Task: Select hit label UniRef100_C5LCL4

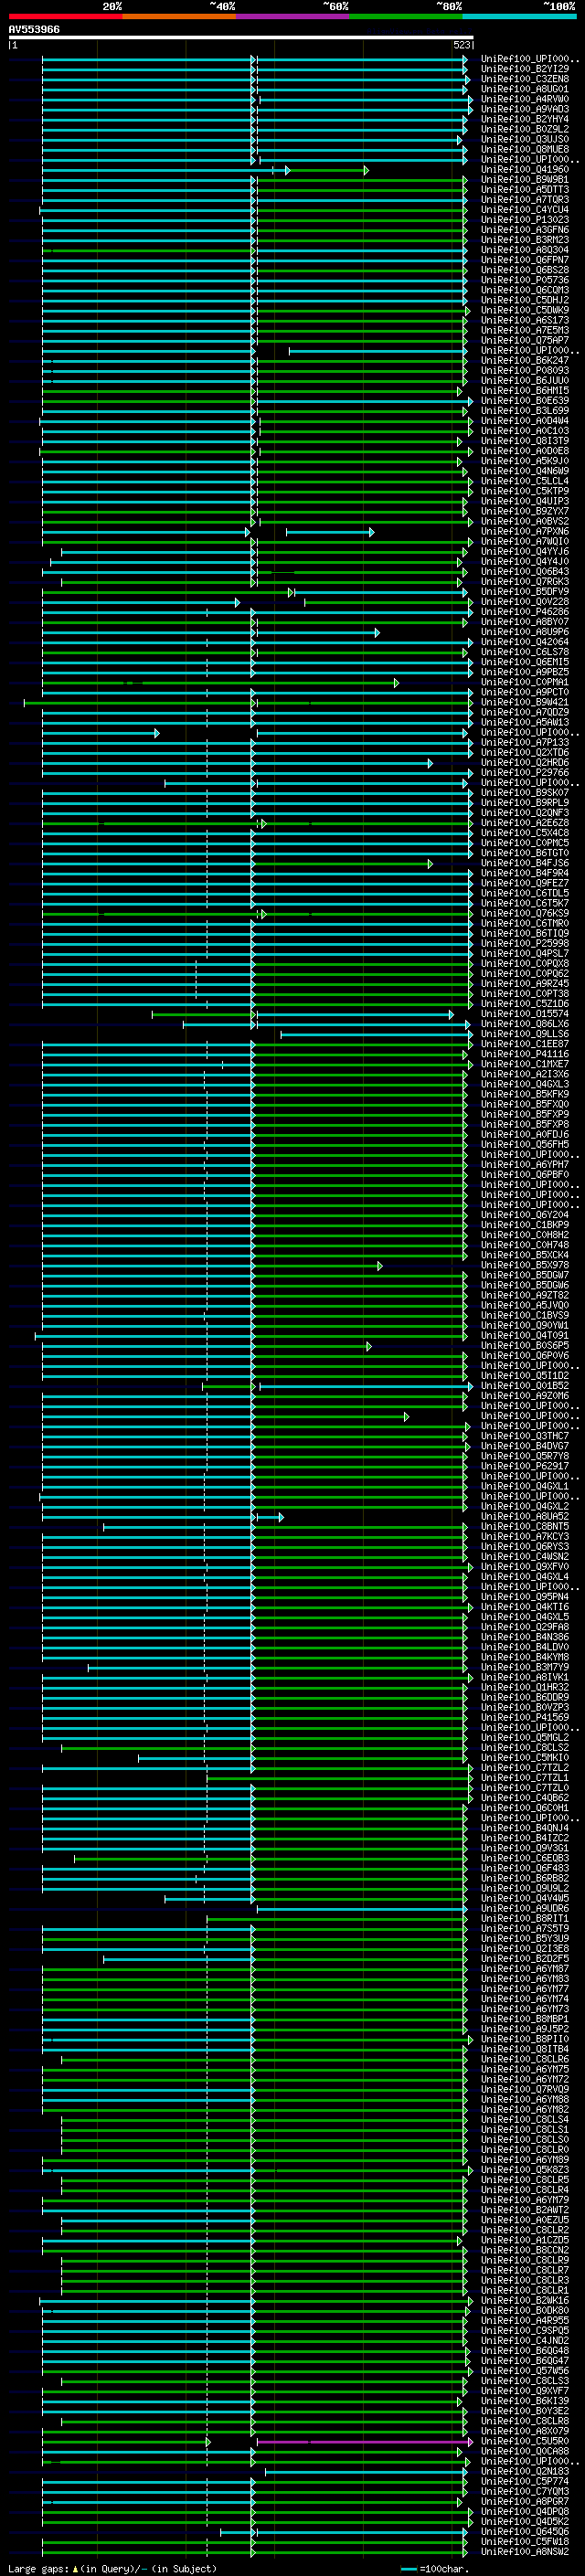Action: (x=525, y=481)
